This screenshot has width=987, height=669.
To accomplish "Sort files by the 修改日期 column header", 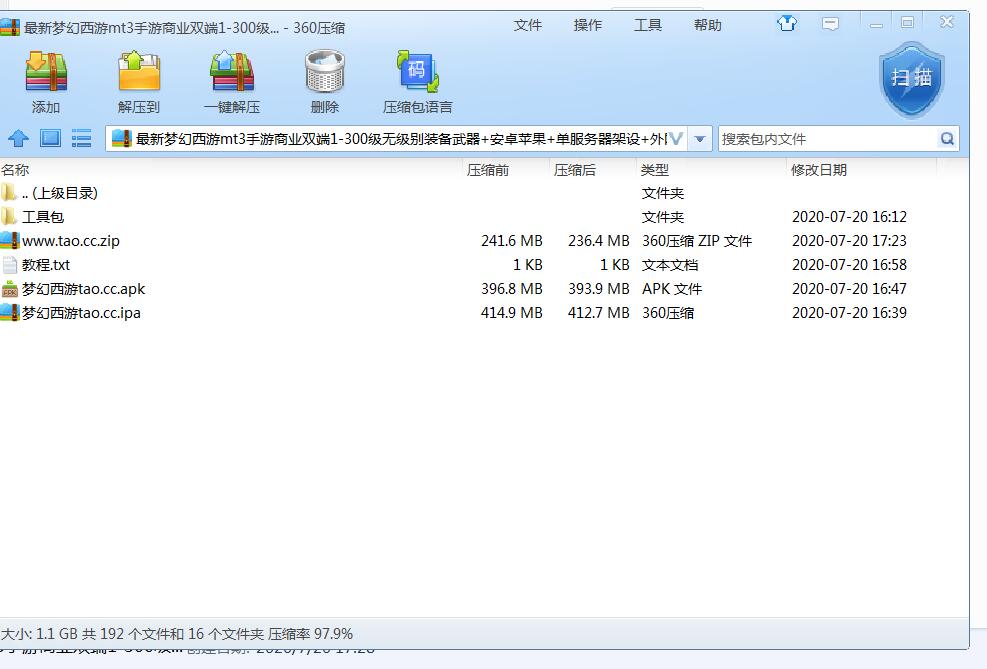I will (x=819, y=170).
